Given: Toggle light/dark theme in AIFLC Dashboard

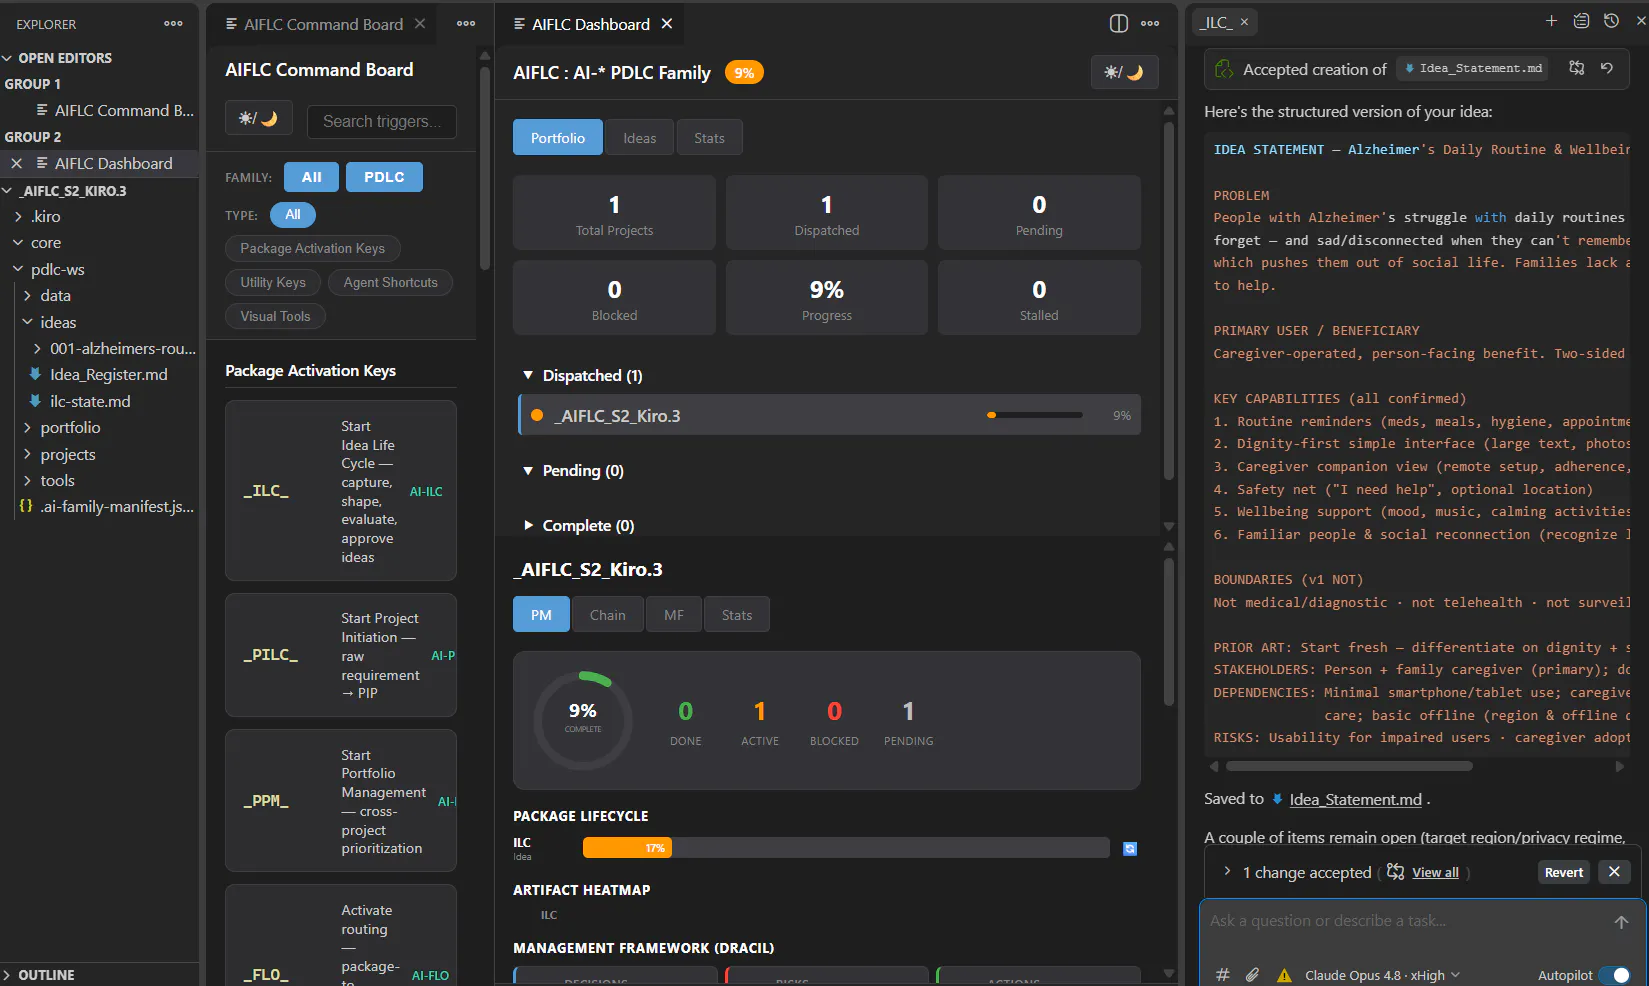Looking at the screenshot, I should 1124,72.
